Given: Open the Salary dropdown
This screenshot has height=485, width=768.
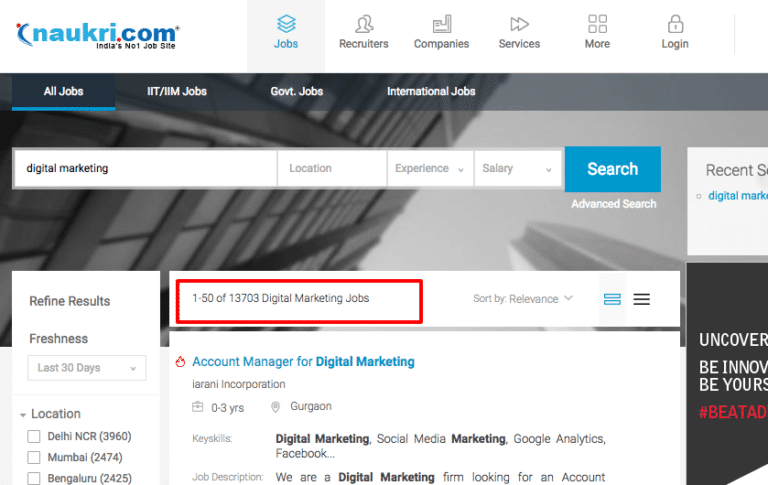Looking at the screenshot, I should pyautogui.click(x=517, y=169).
